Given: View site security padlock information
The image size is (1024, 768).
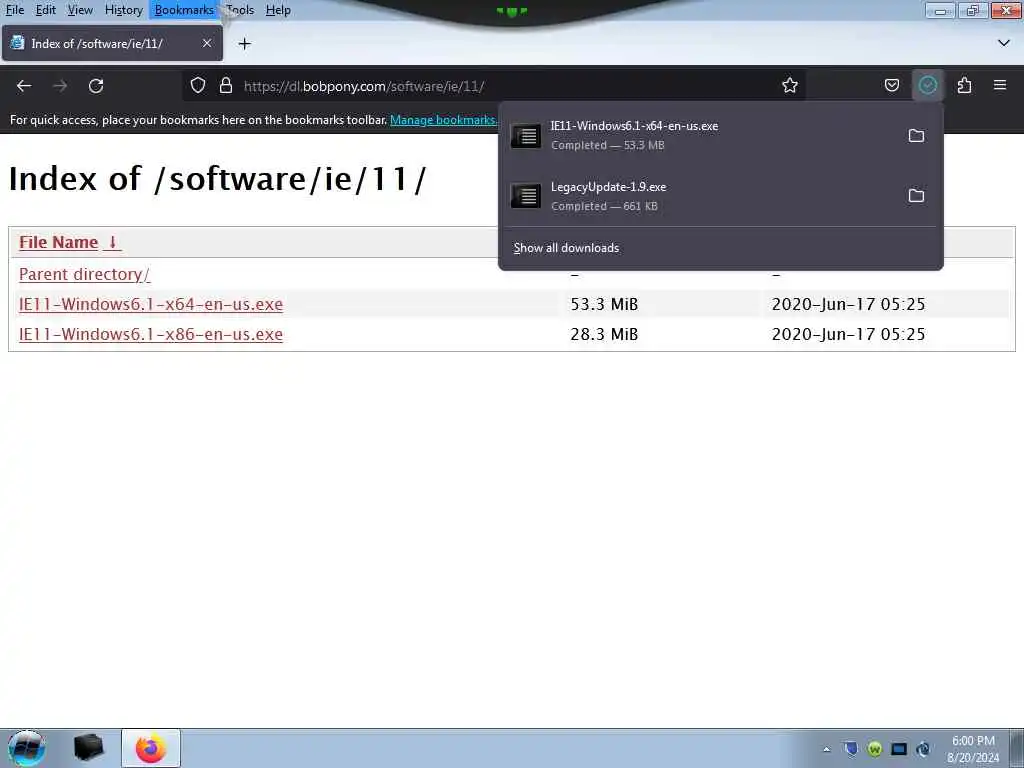Looking at the screenshot, I should coord(226,86).
